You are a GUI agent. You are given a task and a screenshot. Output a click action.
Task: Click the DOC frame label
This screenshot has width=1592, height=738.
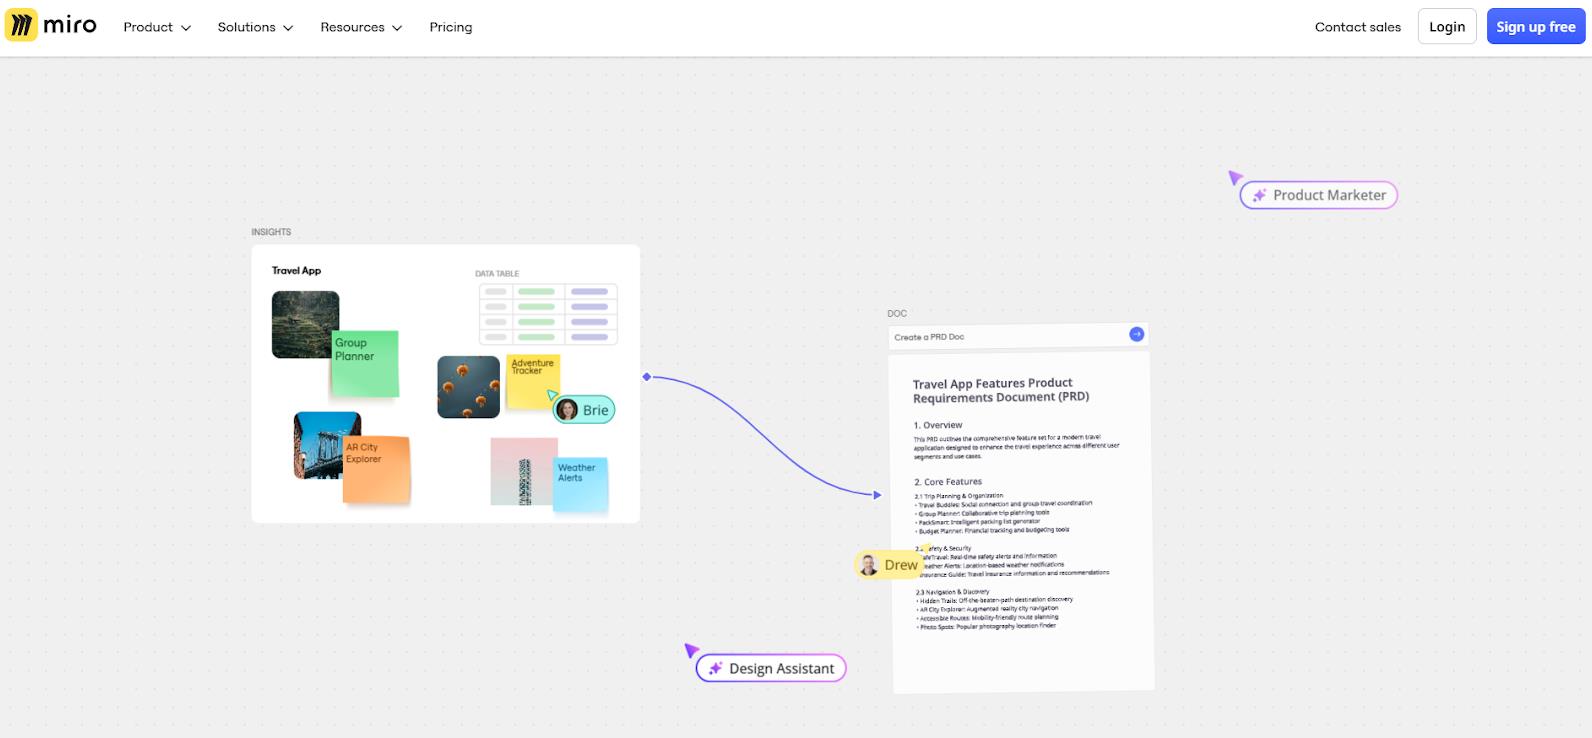897,314
